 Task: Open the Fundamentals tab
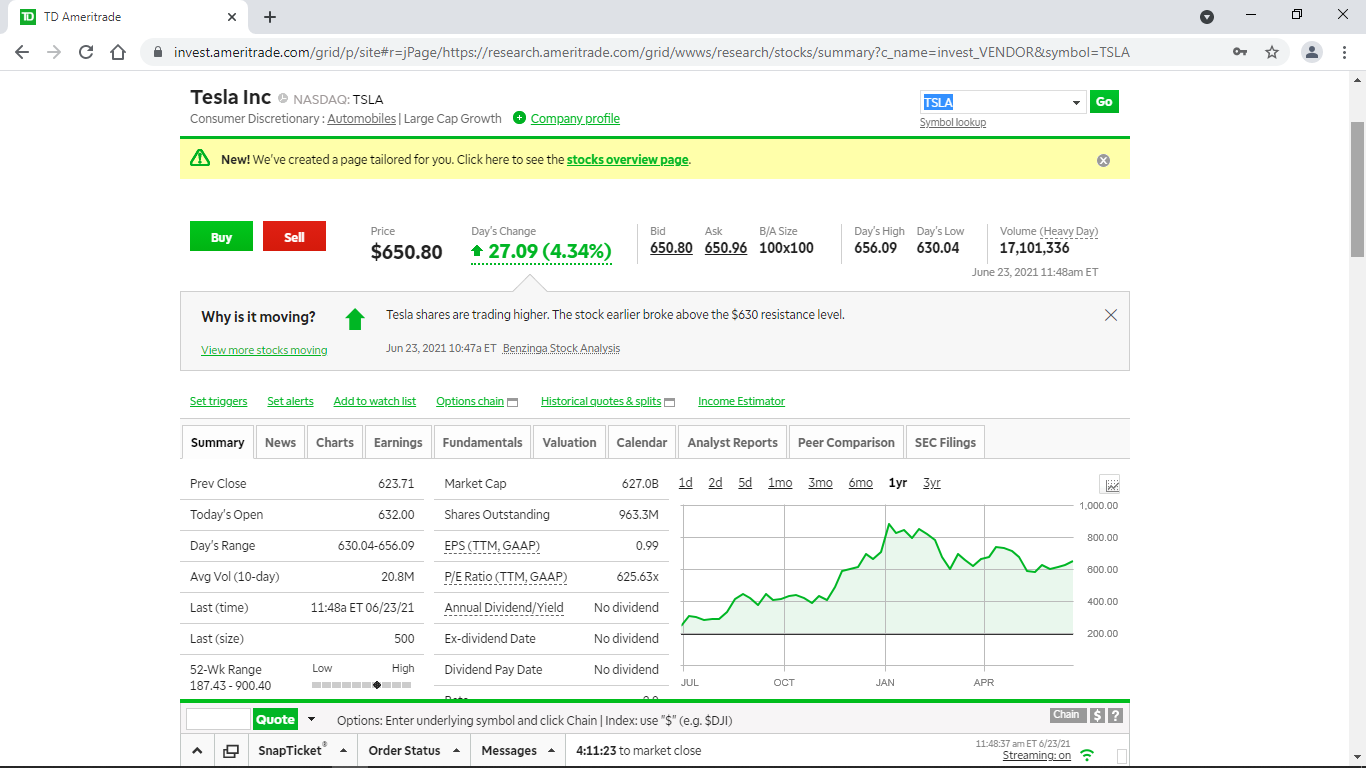(x=482, y=442)
